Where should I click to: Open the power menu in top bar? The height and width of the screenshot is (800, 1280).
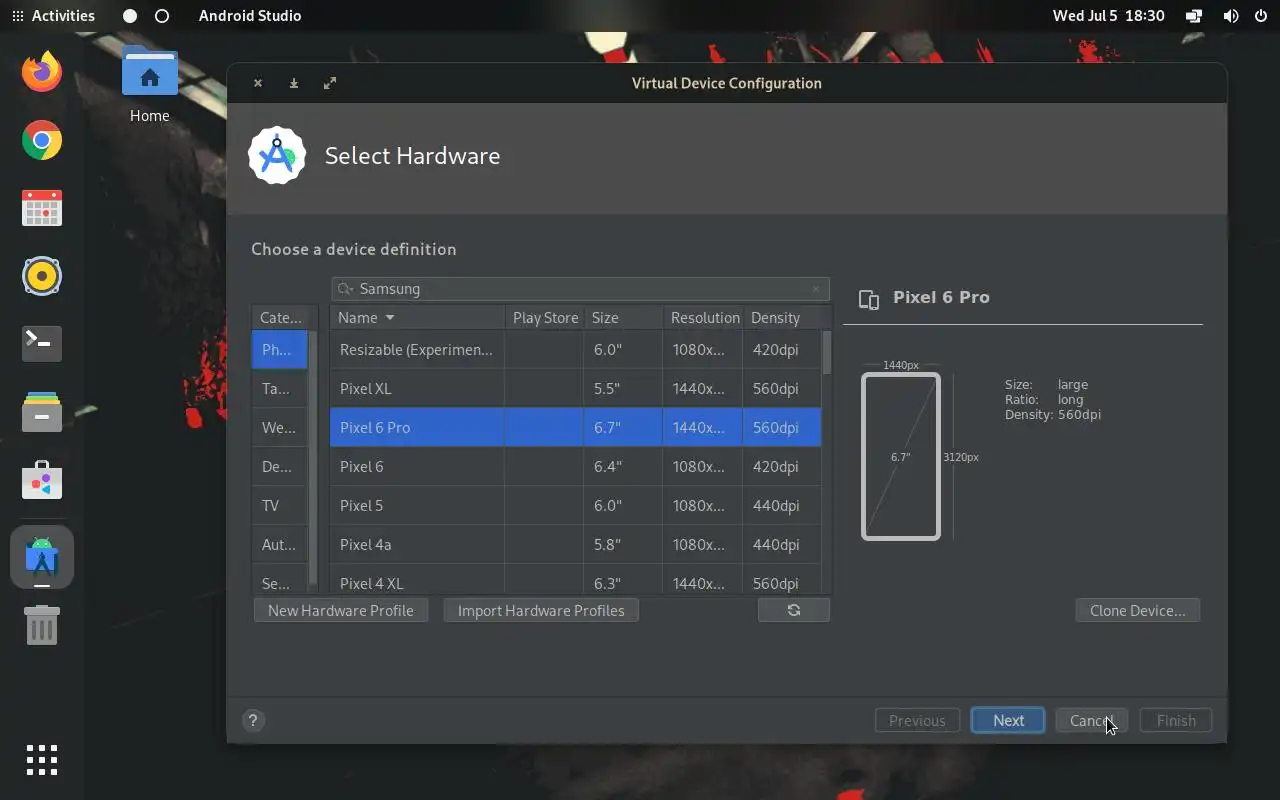pos(1260,16)
